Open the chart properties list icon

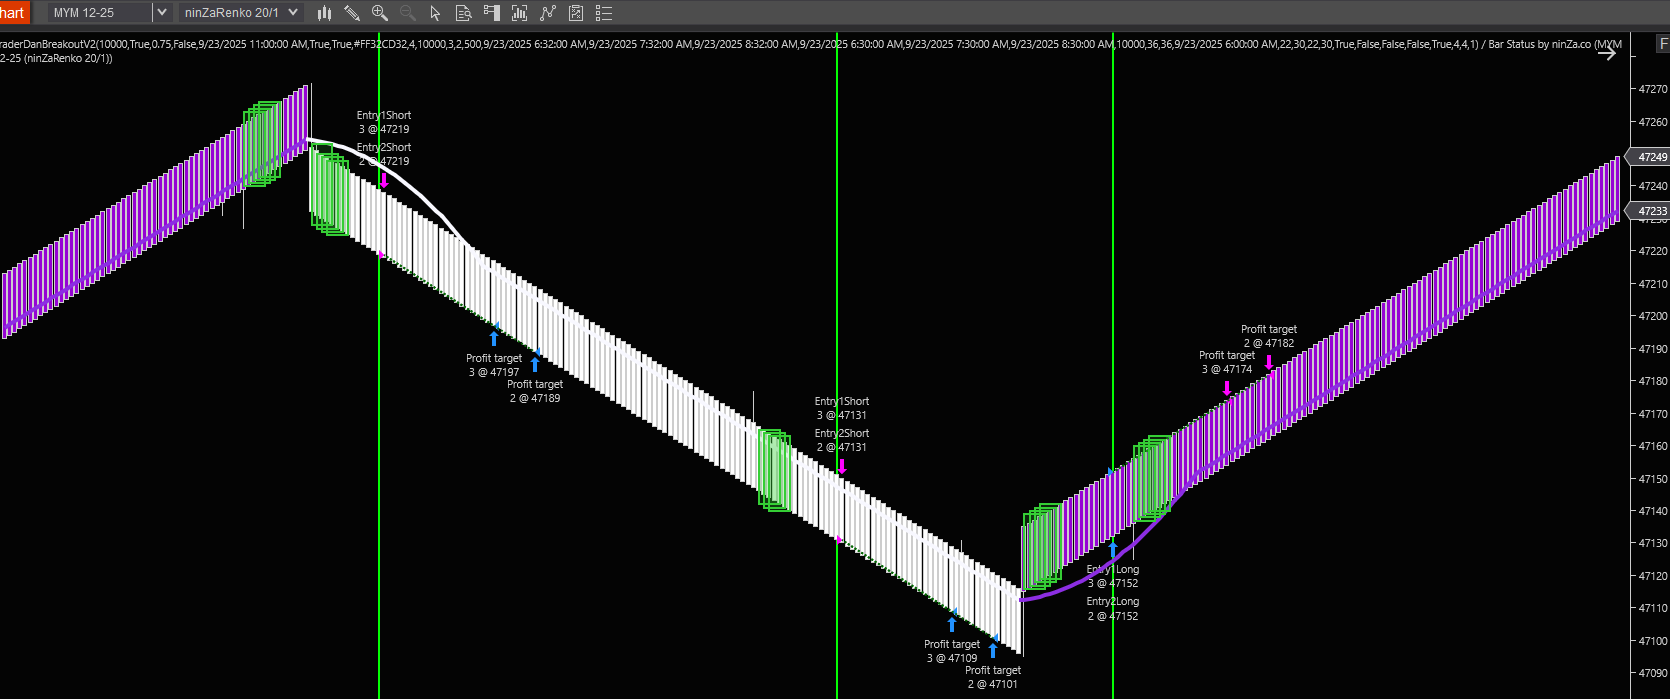(604, 13)
